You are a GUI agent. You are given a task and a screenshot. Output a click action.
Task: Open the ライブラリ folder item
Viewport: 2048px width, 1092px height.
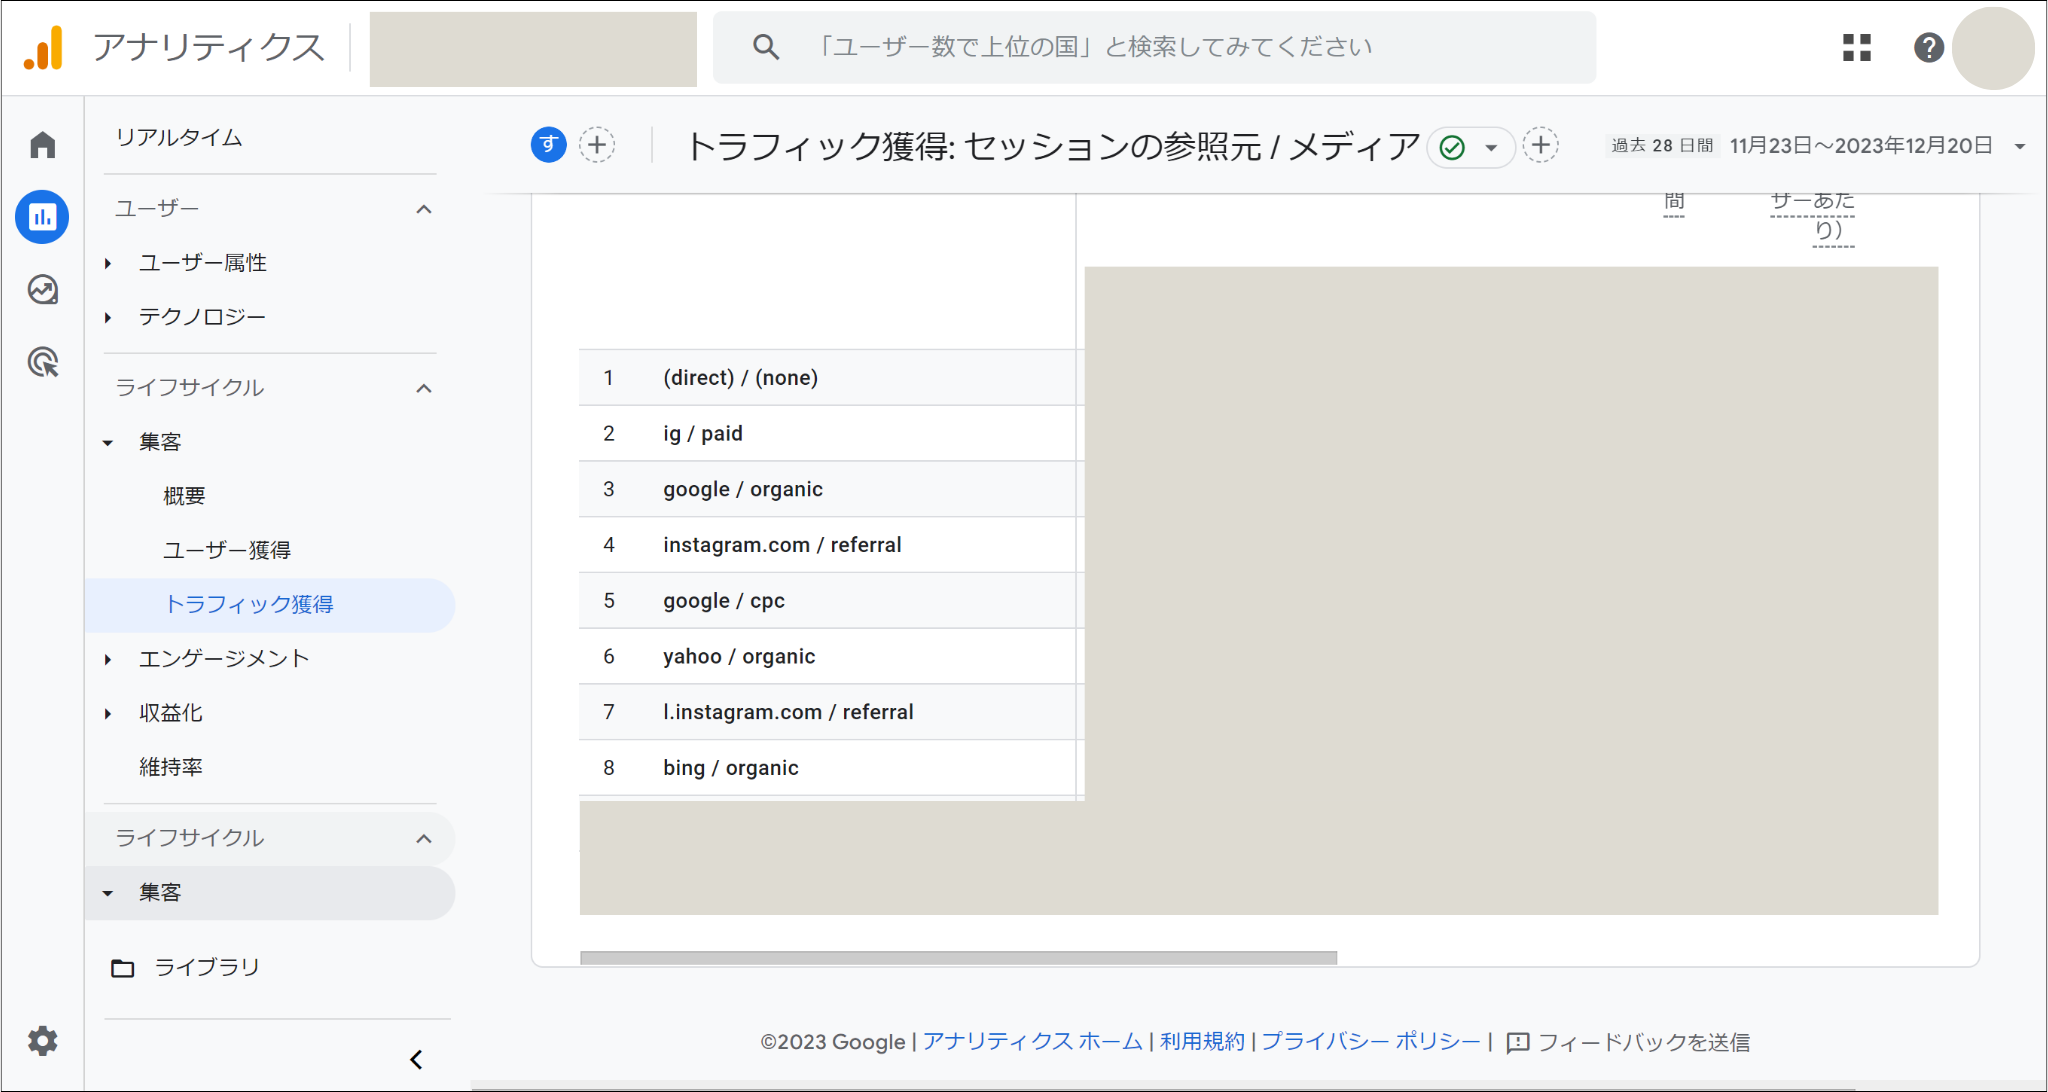[x=186, y=967]
